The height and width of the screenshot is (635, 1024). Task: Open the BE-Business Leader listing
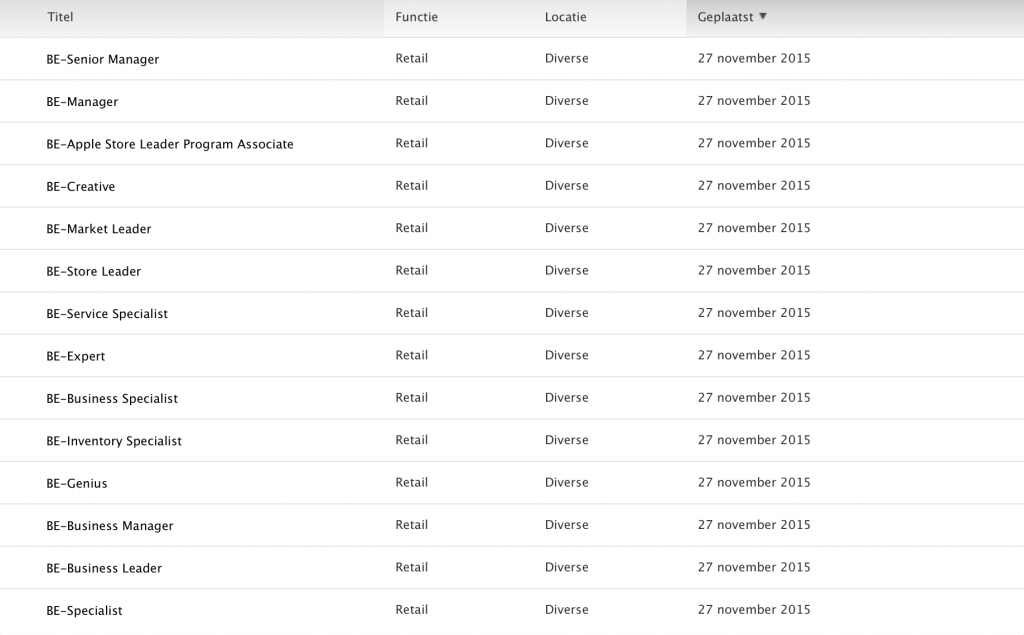click(x=104, y=568)
